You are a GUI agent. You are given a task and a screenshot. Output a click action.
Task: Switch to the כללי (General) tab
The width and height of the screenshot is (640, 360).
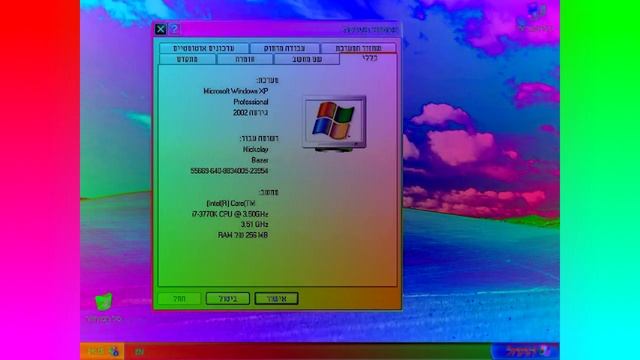coord(369,58)
